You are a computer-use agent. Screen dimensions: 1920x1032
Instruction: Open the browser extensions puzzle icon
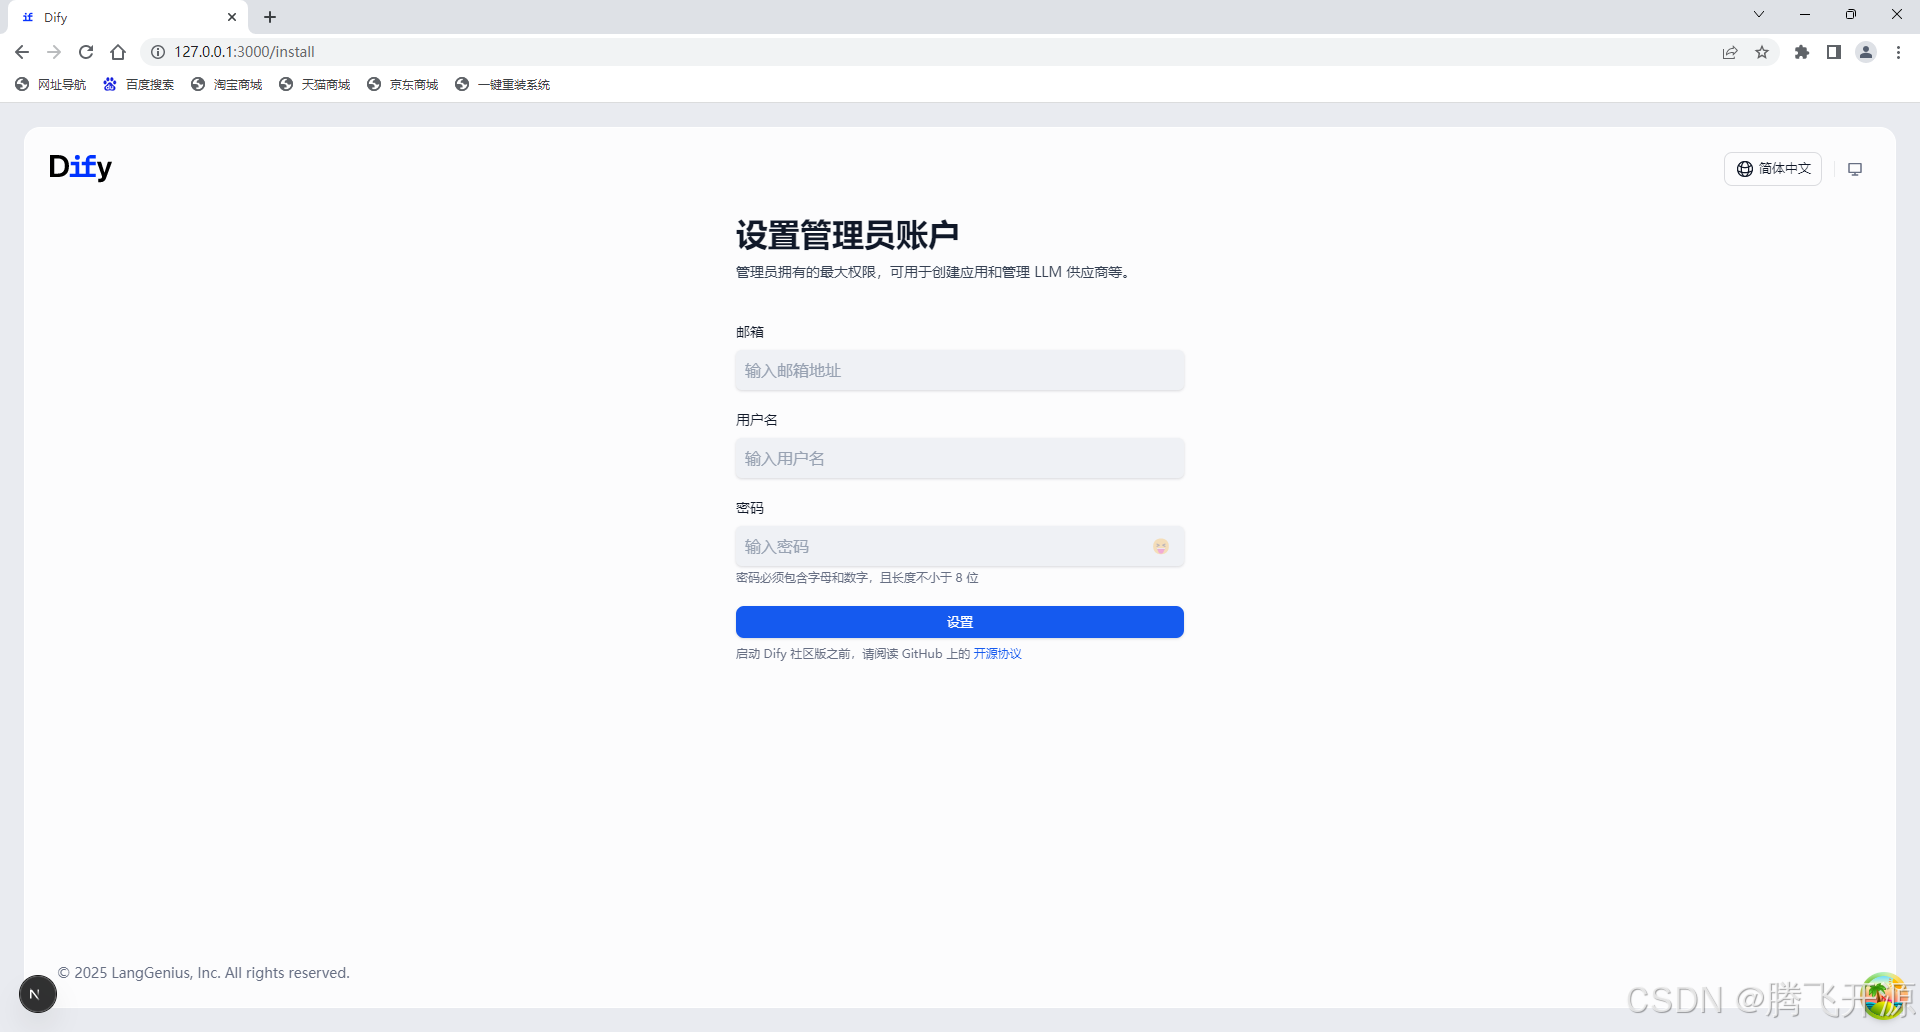click(1802, 51)
